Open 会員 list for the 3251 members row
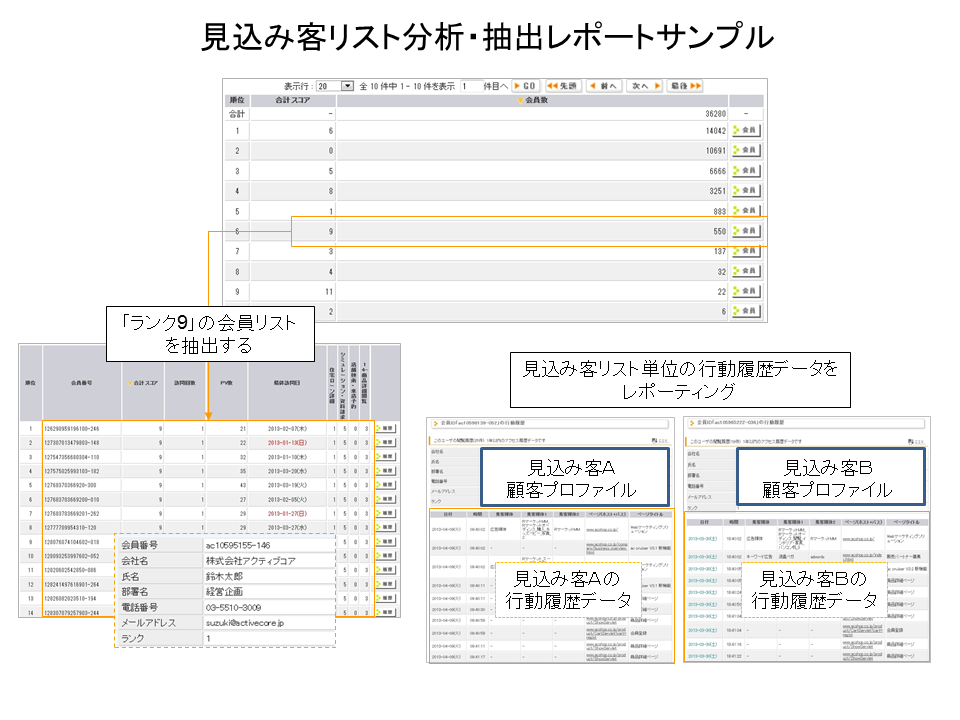The width and height of the screenshot is (960, 720). [746, 190]
